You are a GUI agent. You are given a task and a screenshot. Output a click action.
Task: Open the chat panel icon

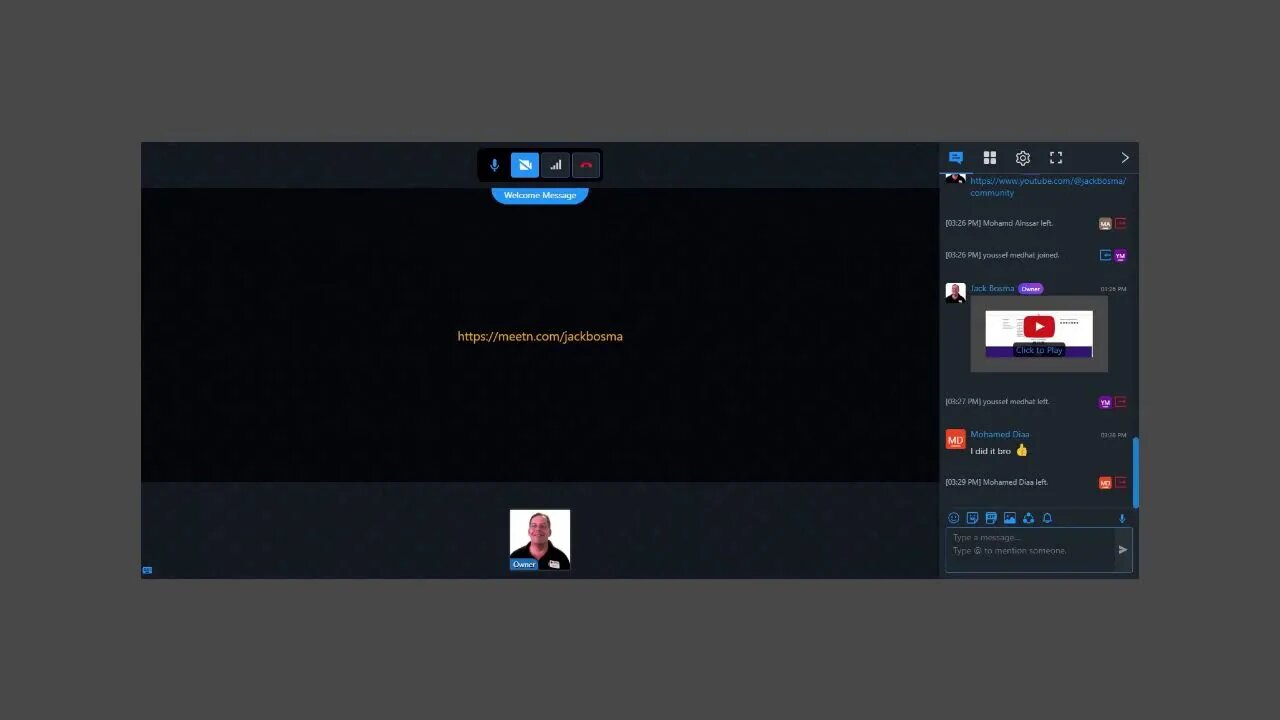[x=956, y=158]
